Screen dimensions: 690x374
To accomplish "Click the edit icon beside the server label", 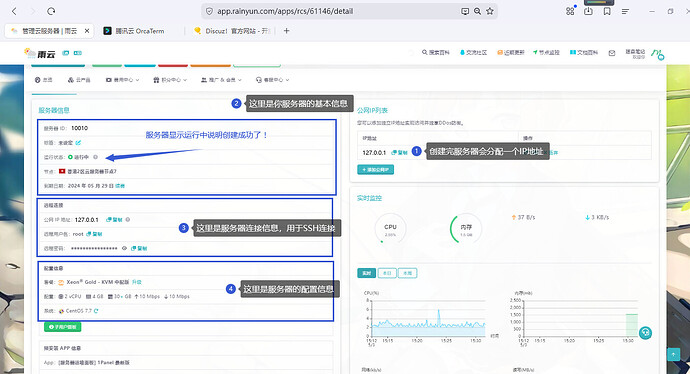I will coord(78,143).
